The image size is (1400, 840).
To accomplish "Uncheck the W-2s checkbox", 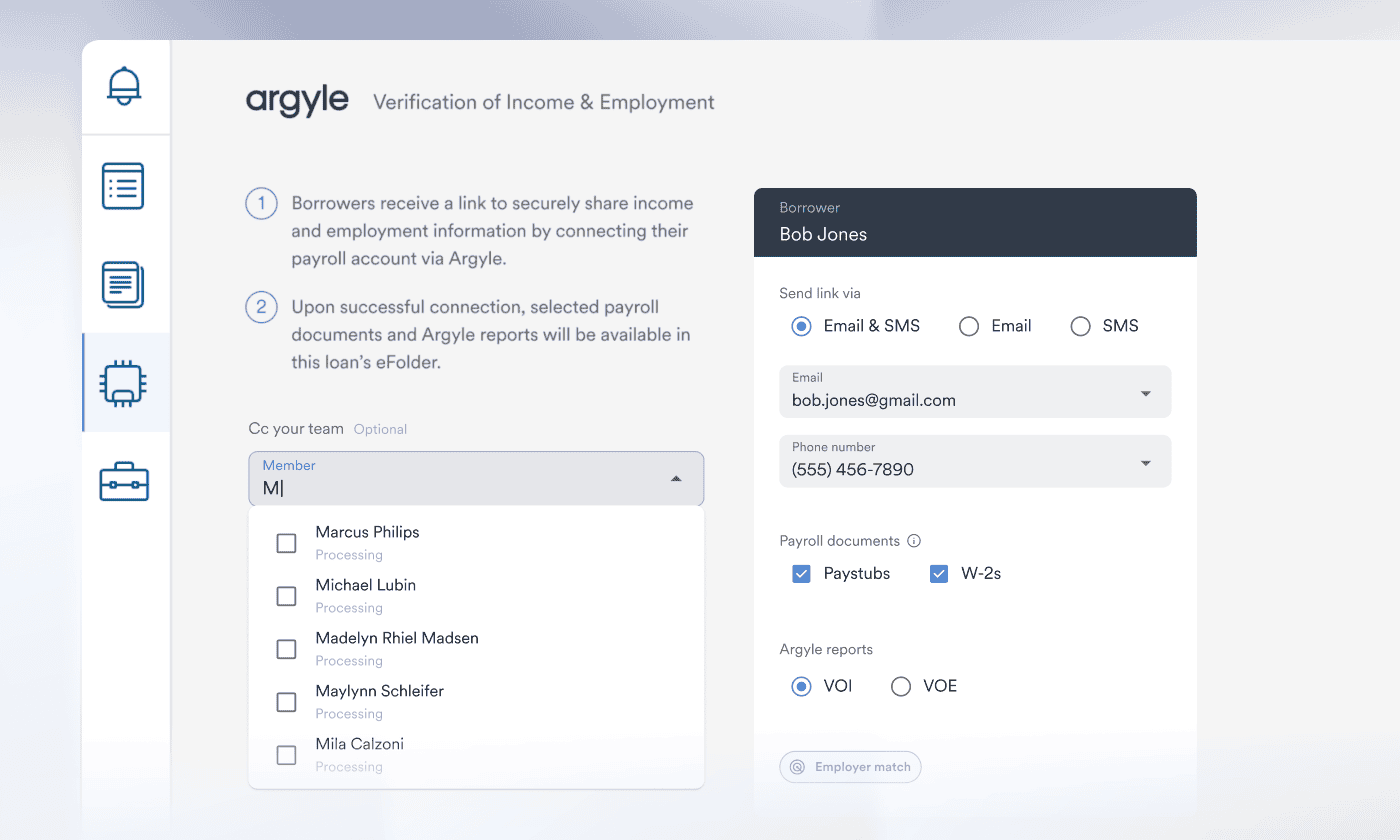I will click(939, 574).
